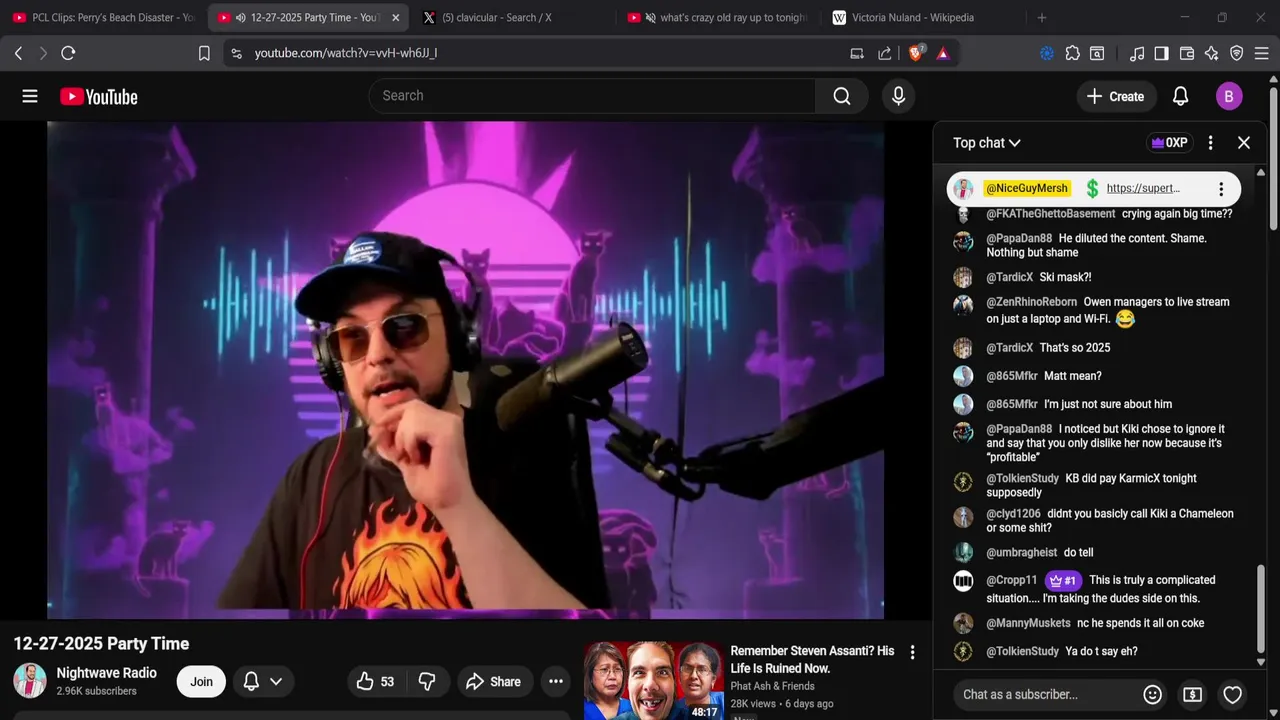
Task: Open @Cropp11 username in chat
Action: (1012, 580)
